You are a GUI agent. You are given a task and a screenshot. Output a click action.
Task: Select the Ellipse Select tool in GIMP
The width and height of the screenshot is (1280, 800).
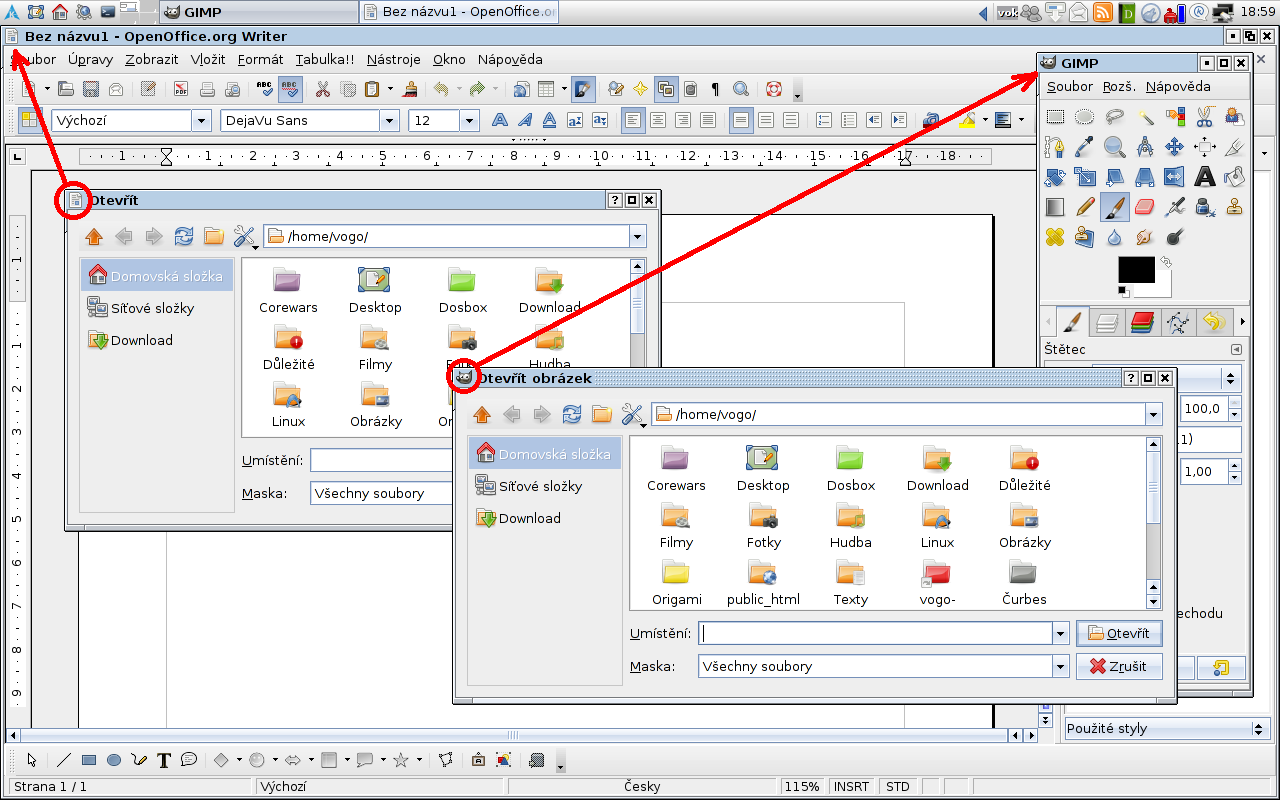[x=1085, y=117]
